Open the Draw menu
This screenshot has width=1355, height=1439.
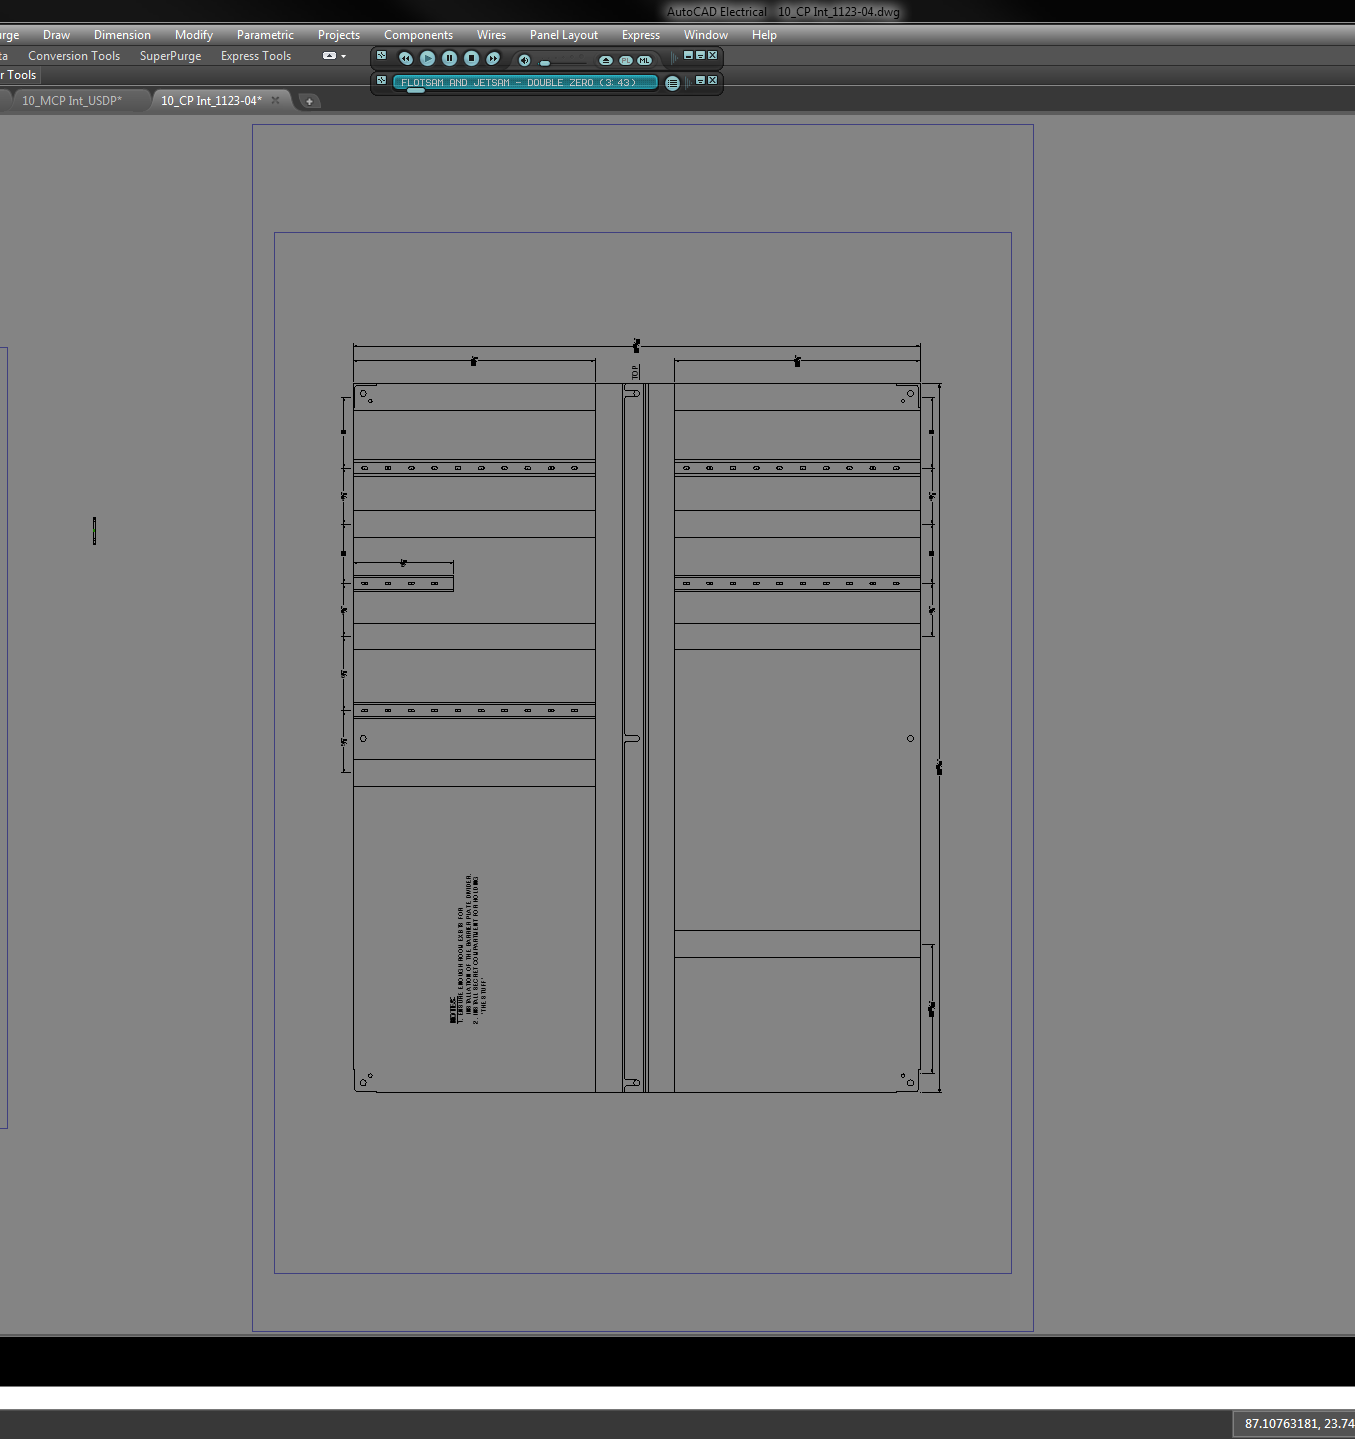point(56,35)
